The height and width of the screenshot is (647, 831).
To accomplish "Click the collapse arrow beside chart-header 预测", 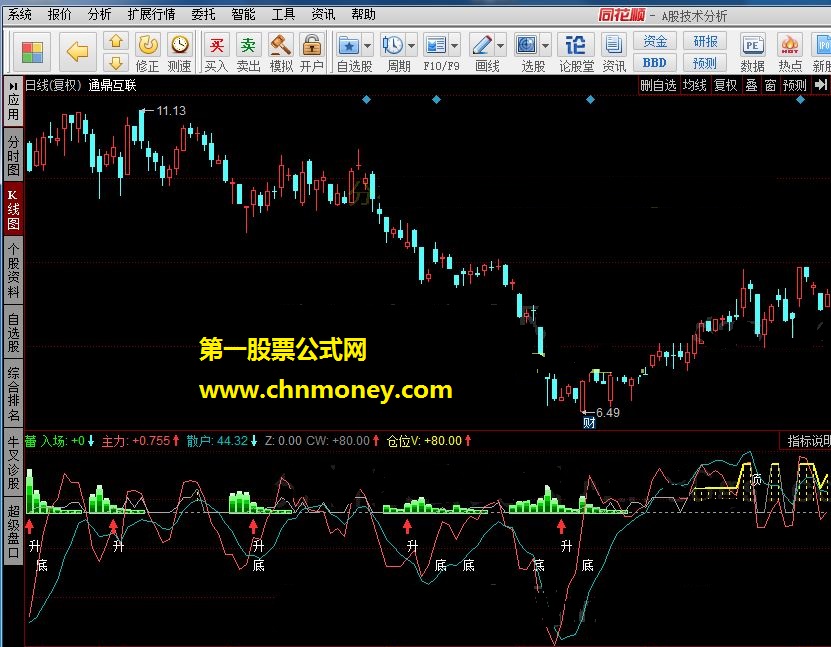I will tap(820, 85).
